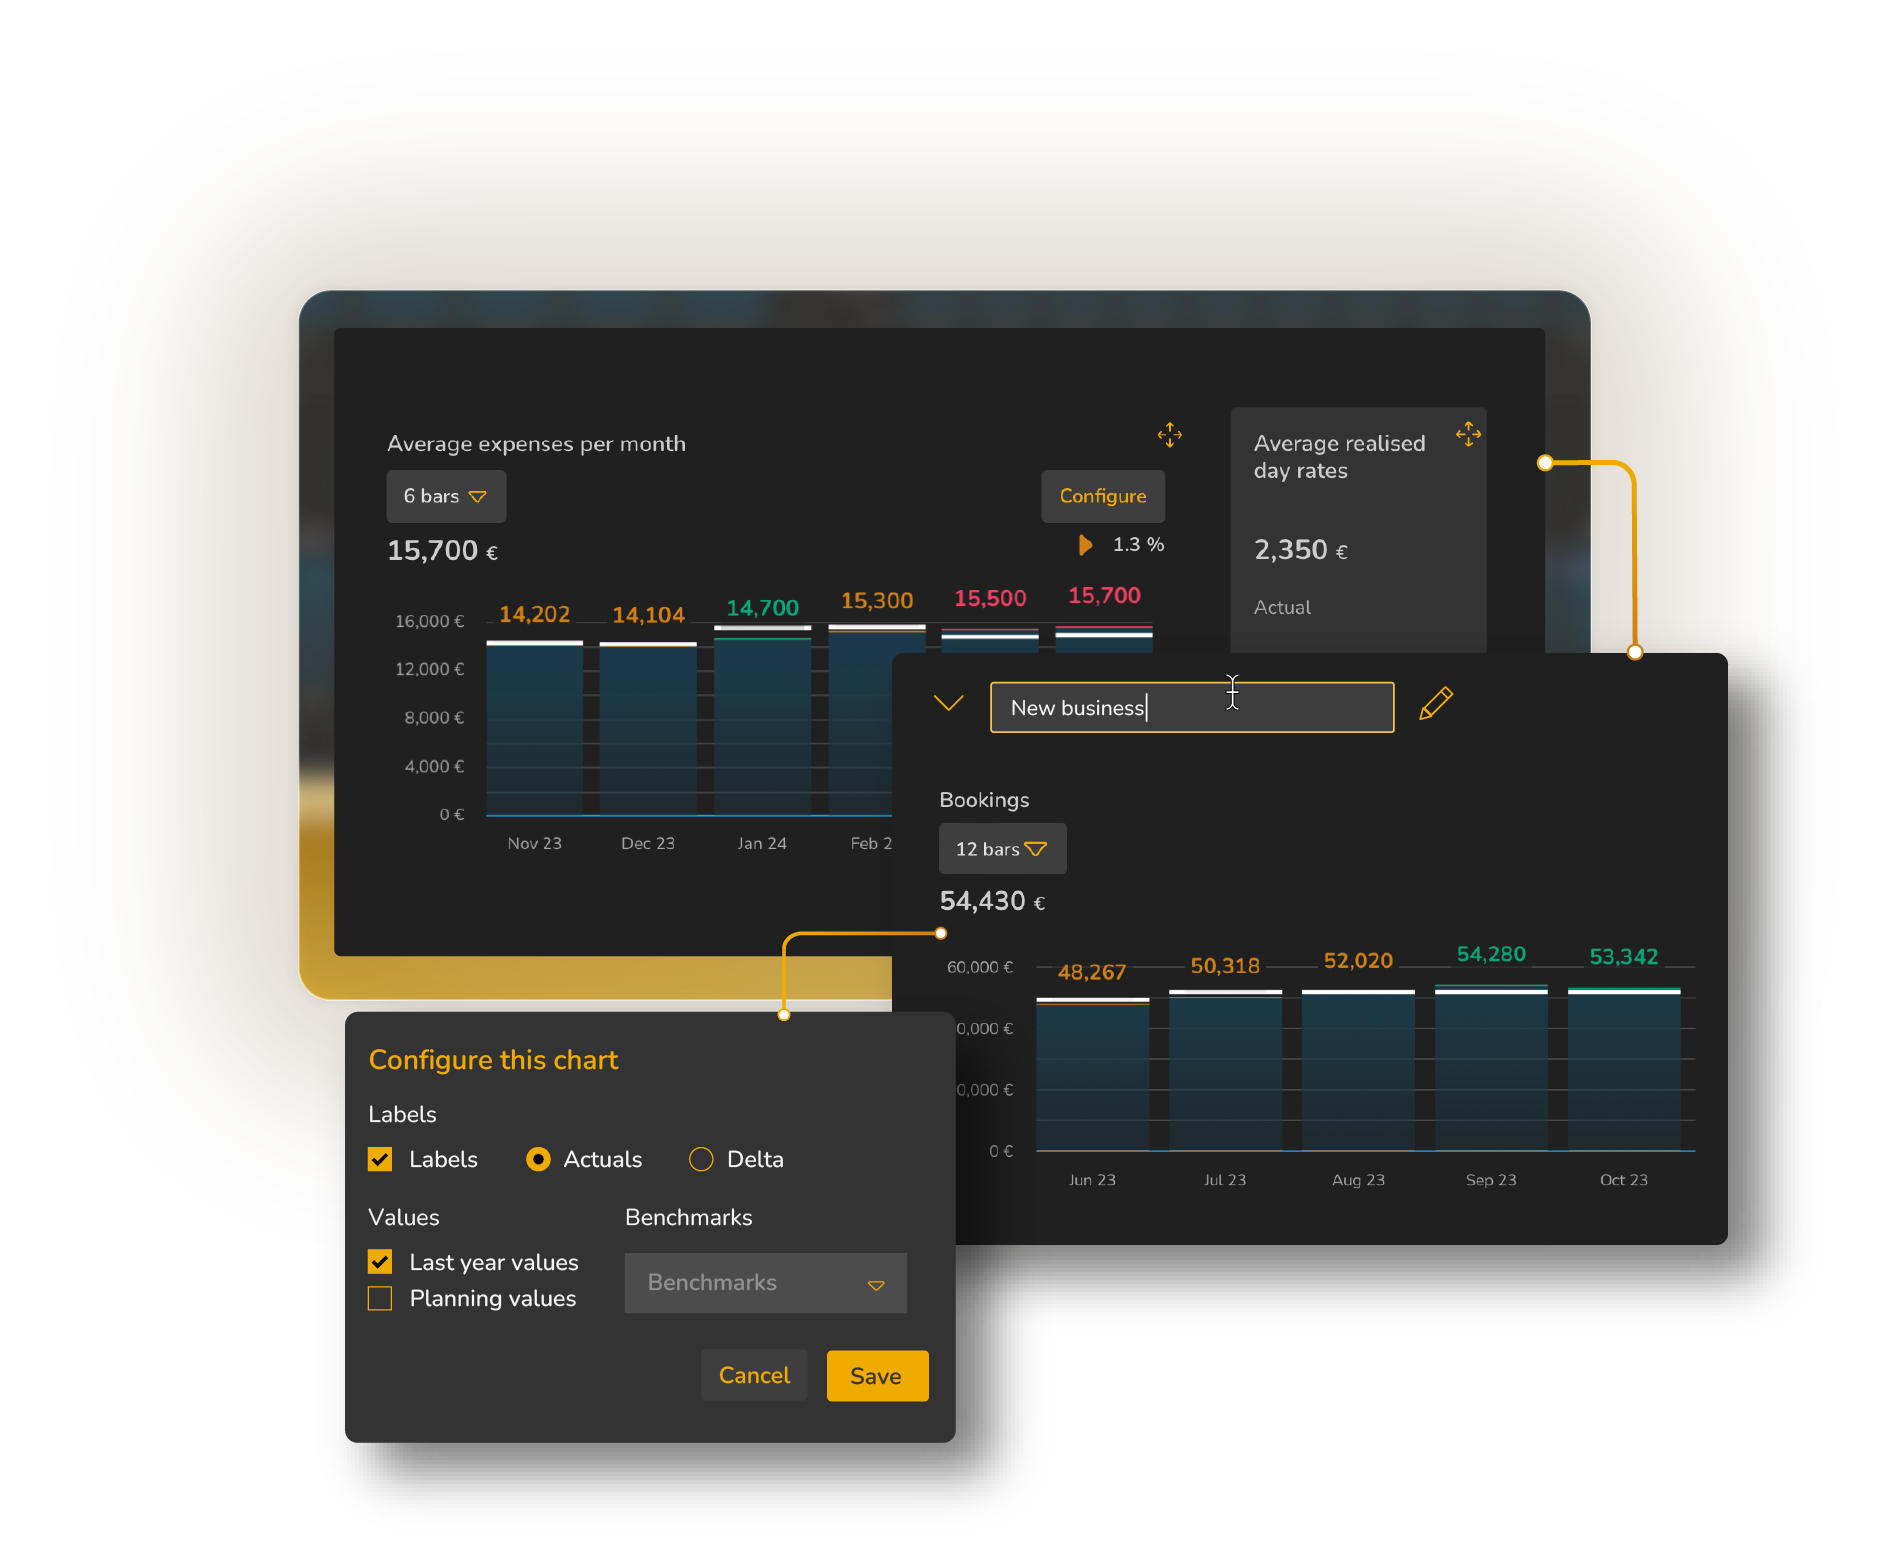1889x1544 pixels.
Task: Click the move icon on Average realised day rates card
Action: coord(1468,433)
